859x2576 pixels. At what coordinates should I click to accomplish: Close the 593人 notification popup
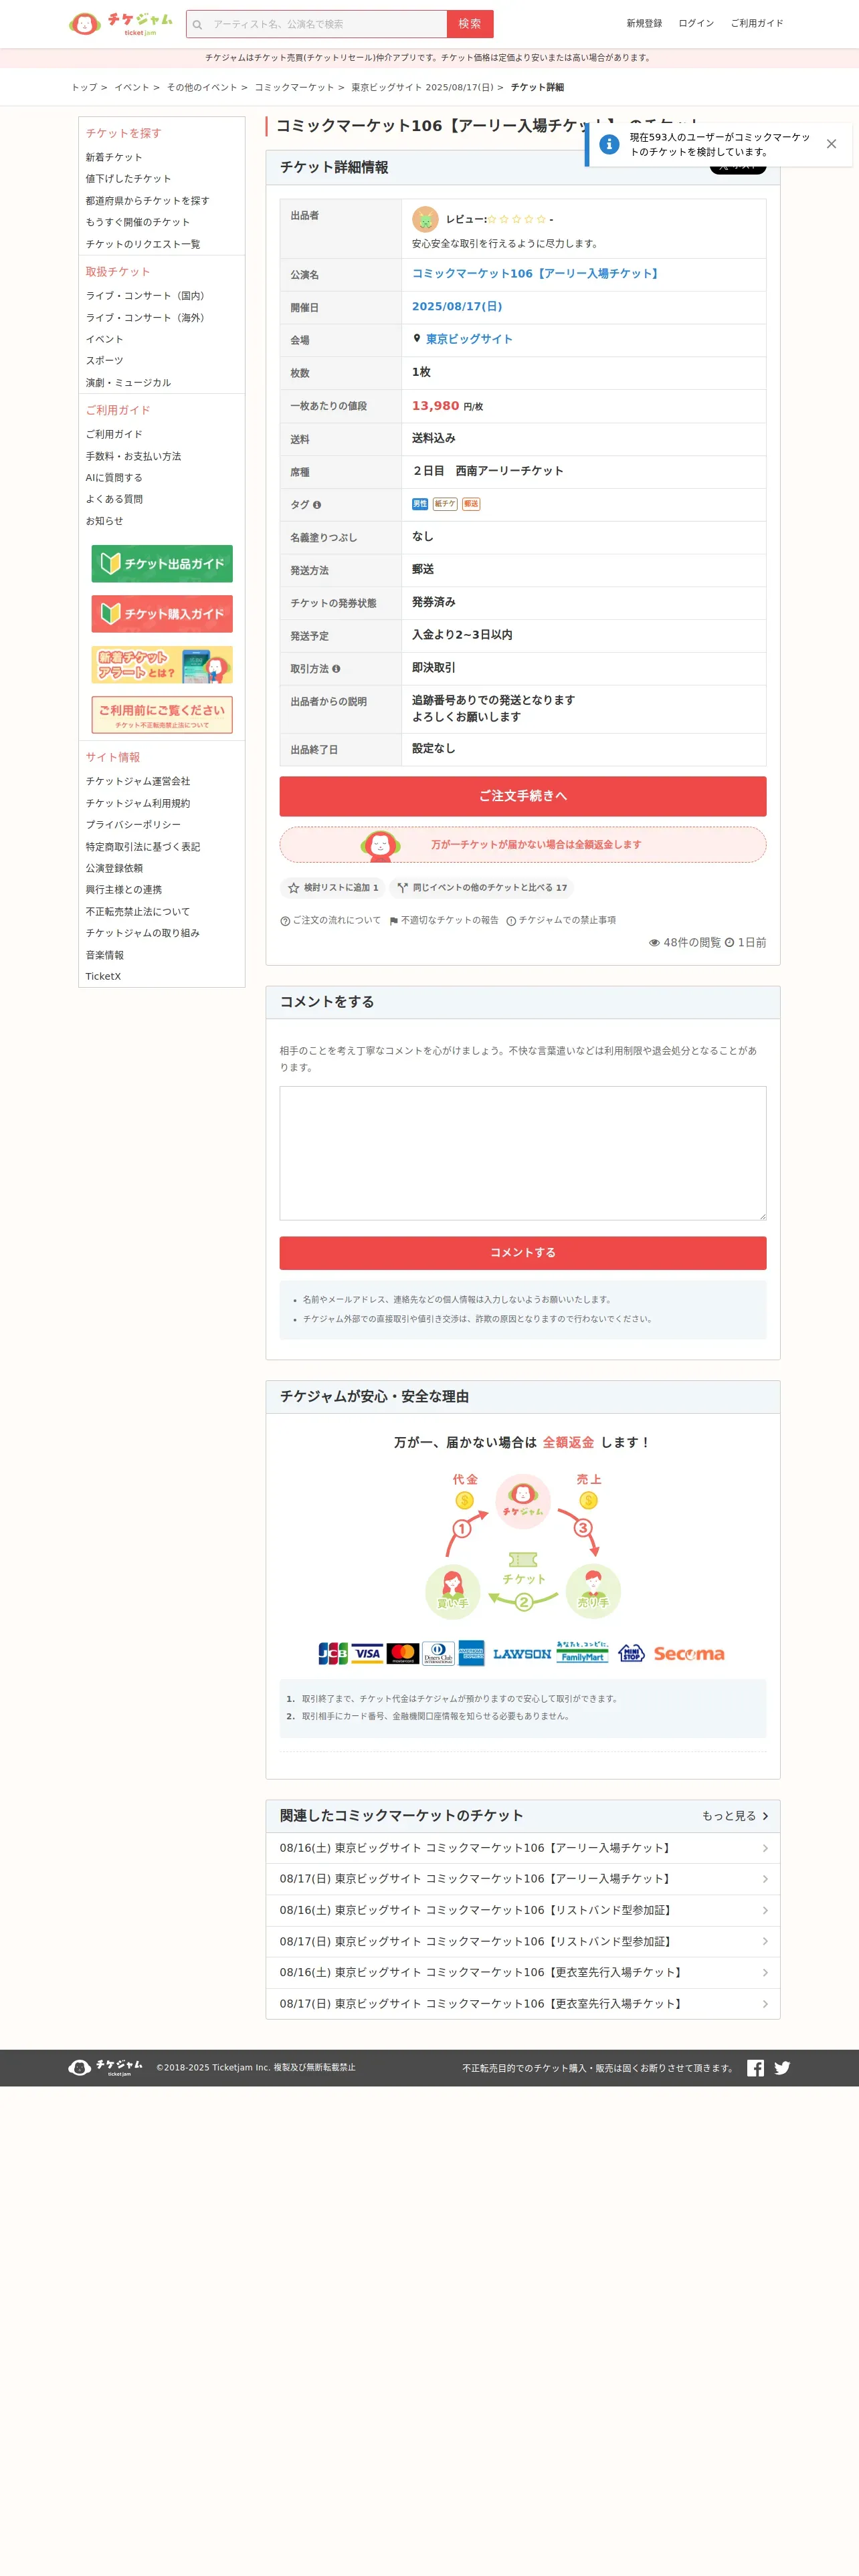pyautogui.click(x=831, y=144)
